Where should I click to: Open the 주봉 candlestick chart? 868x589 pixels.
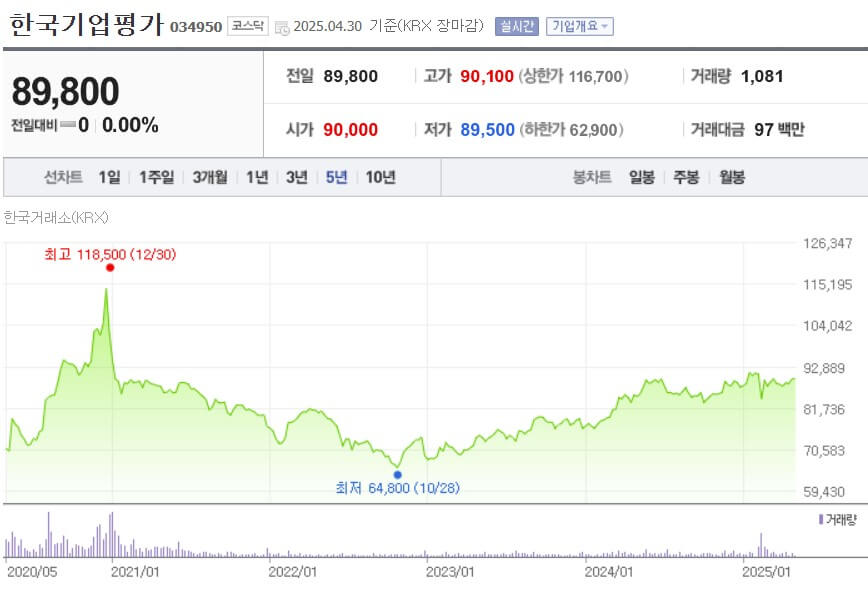[687, 176]
